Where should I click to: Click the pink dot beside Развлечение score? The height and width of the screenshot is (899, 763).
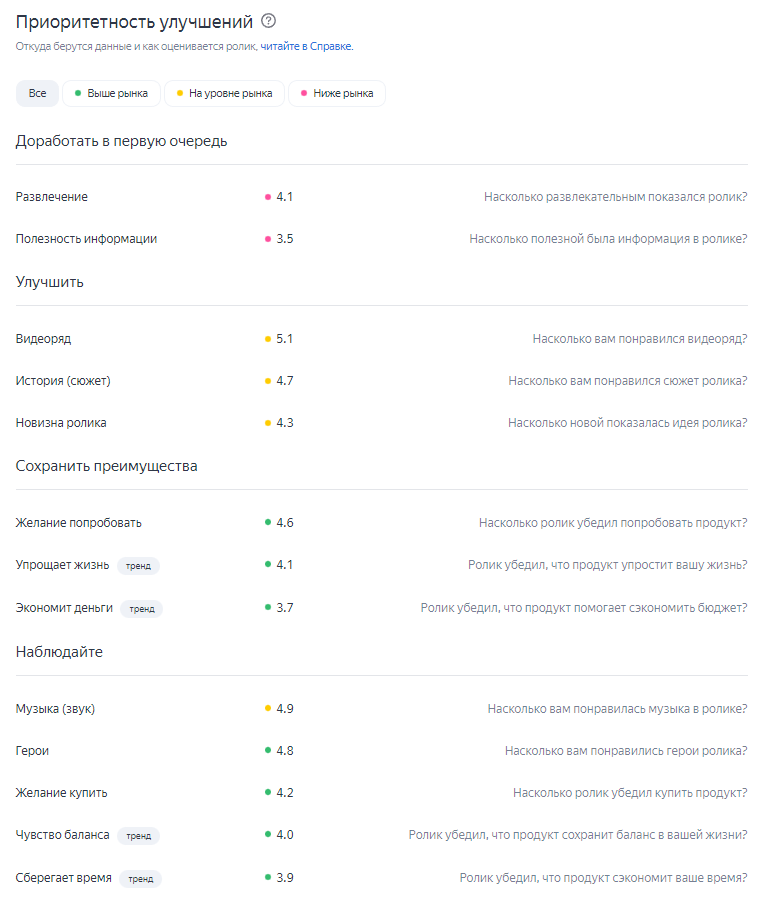[268, 197]
